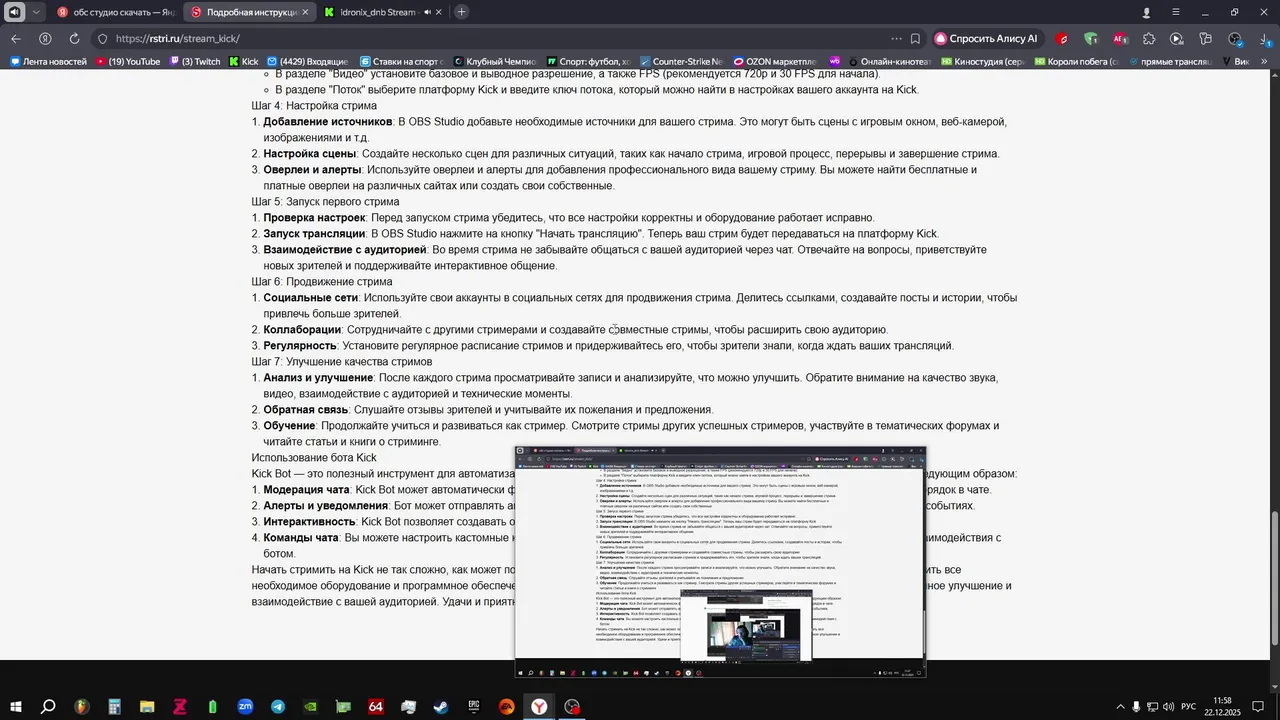Launch Steam from the taskbar
The image size is (1280, 720).
pyautogui.click(x=441, y=706)
